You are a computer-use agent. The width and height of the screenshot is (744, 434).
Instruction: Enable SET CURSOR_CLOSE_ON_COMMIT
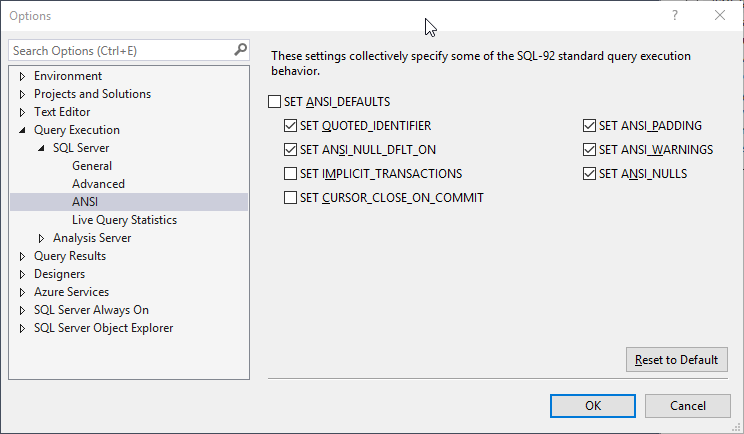tap(291, 198)
